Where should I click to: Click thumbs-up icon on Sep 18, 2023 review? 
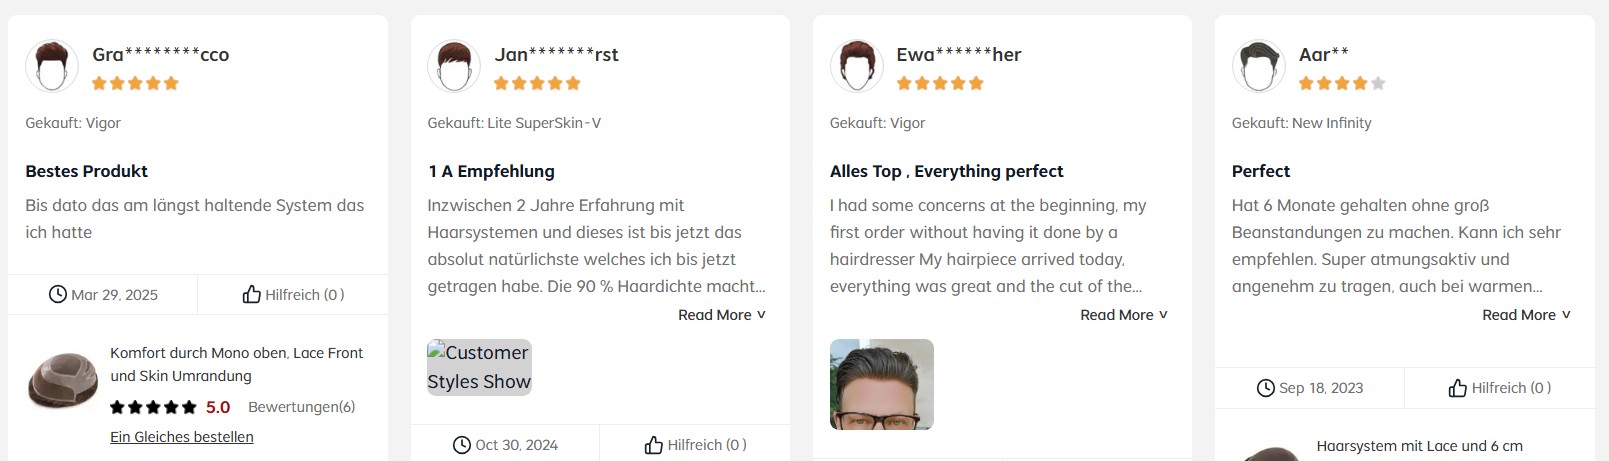click(1458, 388)
